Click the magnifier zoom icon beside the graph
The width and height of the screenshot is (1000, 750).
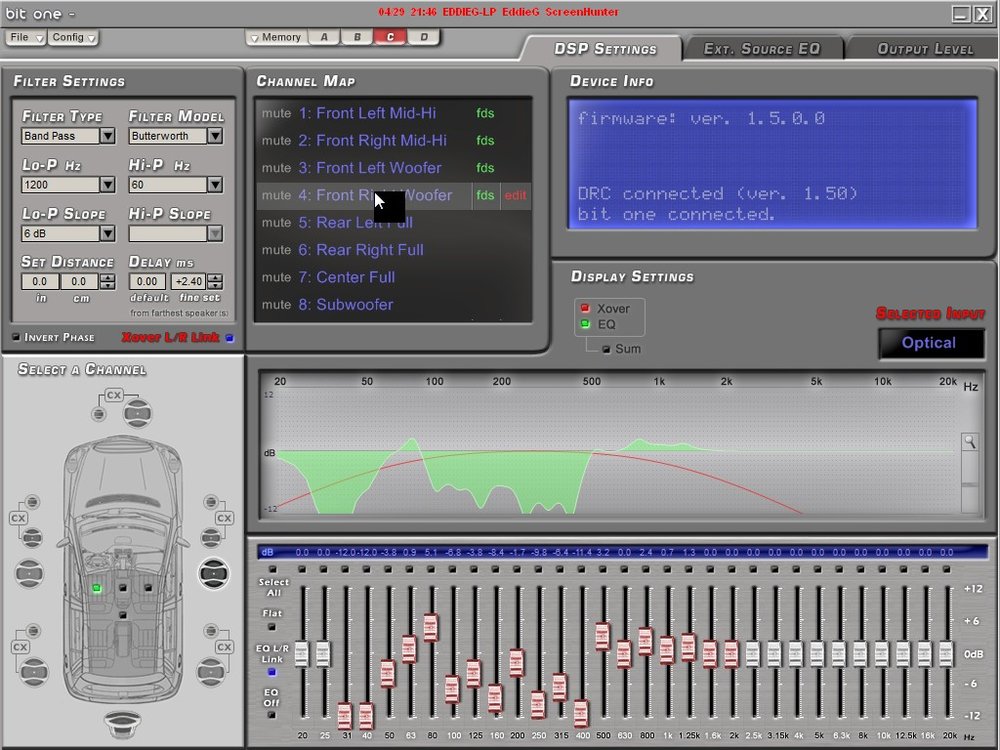[x=969, y=441]
